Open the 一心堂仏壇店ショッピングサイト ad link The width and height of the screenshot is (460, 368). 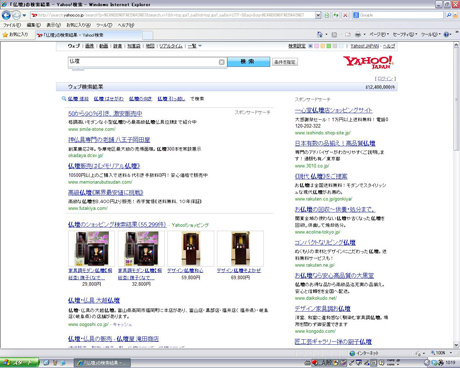334,110
